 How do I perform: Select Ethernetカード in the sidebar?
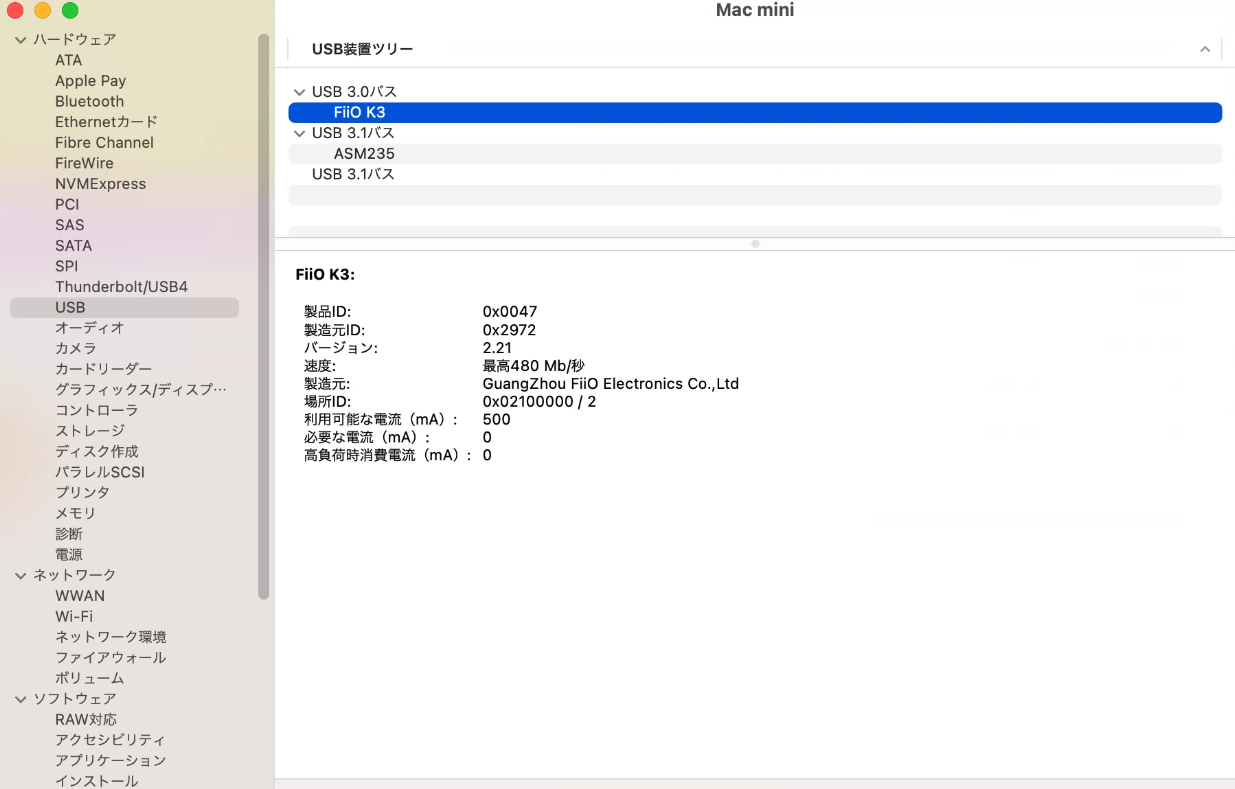[x=106, y=122]
